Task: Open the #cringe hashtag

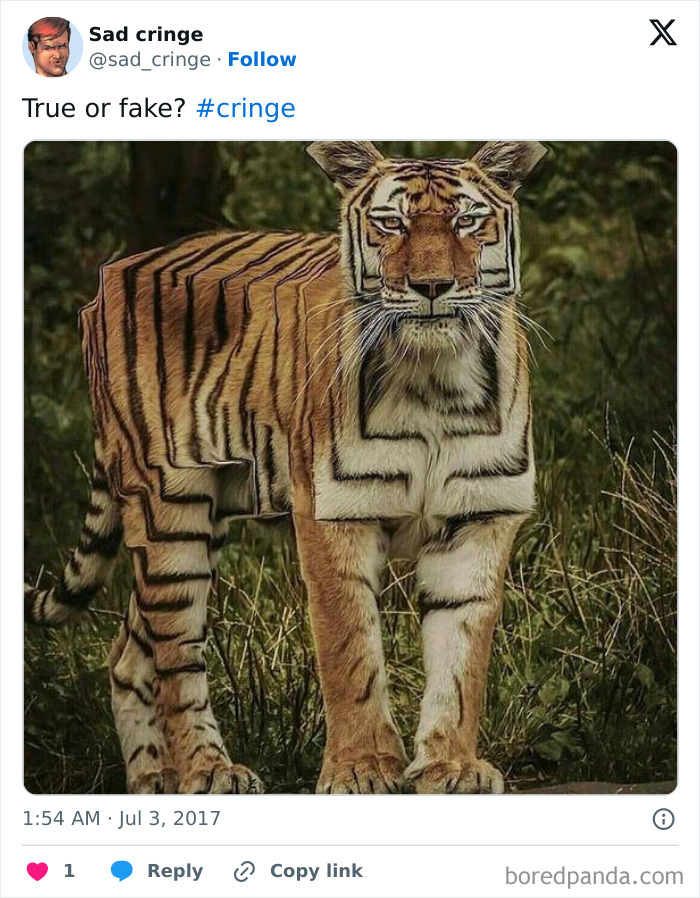Action: [246, 108]
